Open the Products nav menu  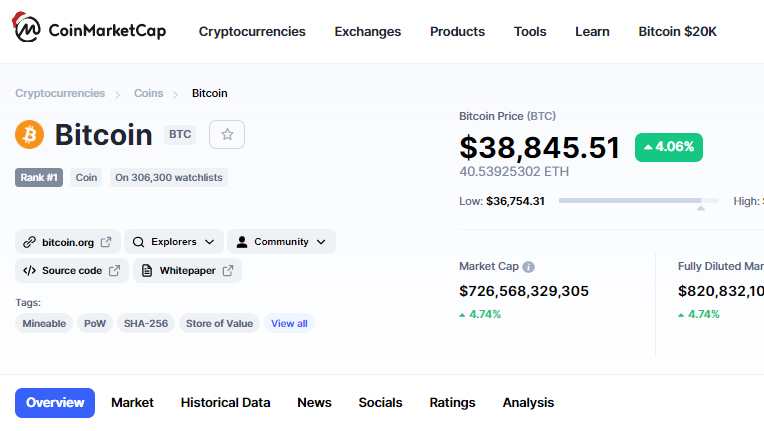pyautogui.click(x=458, y=32)
